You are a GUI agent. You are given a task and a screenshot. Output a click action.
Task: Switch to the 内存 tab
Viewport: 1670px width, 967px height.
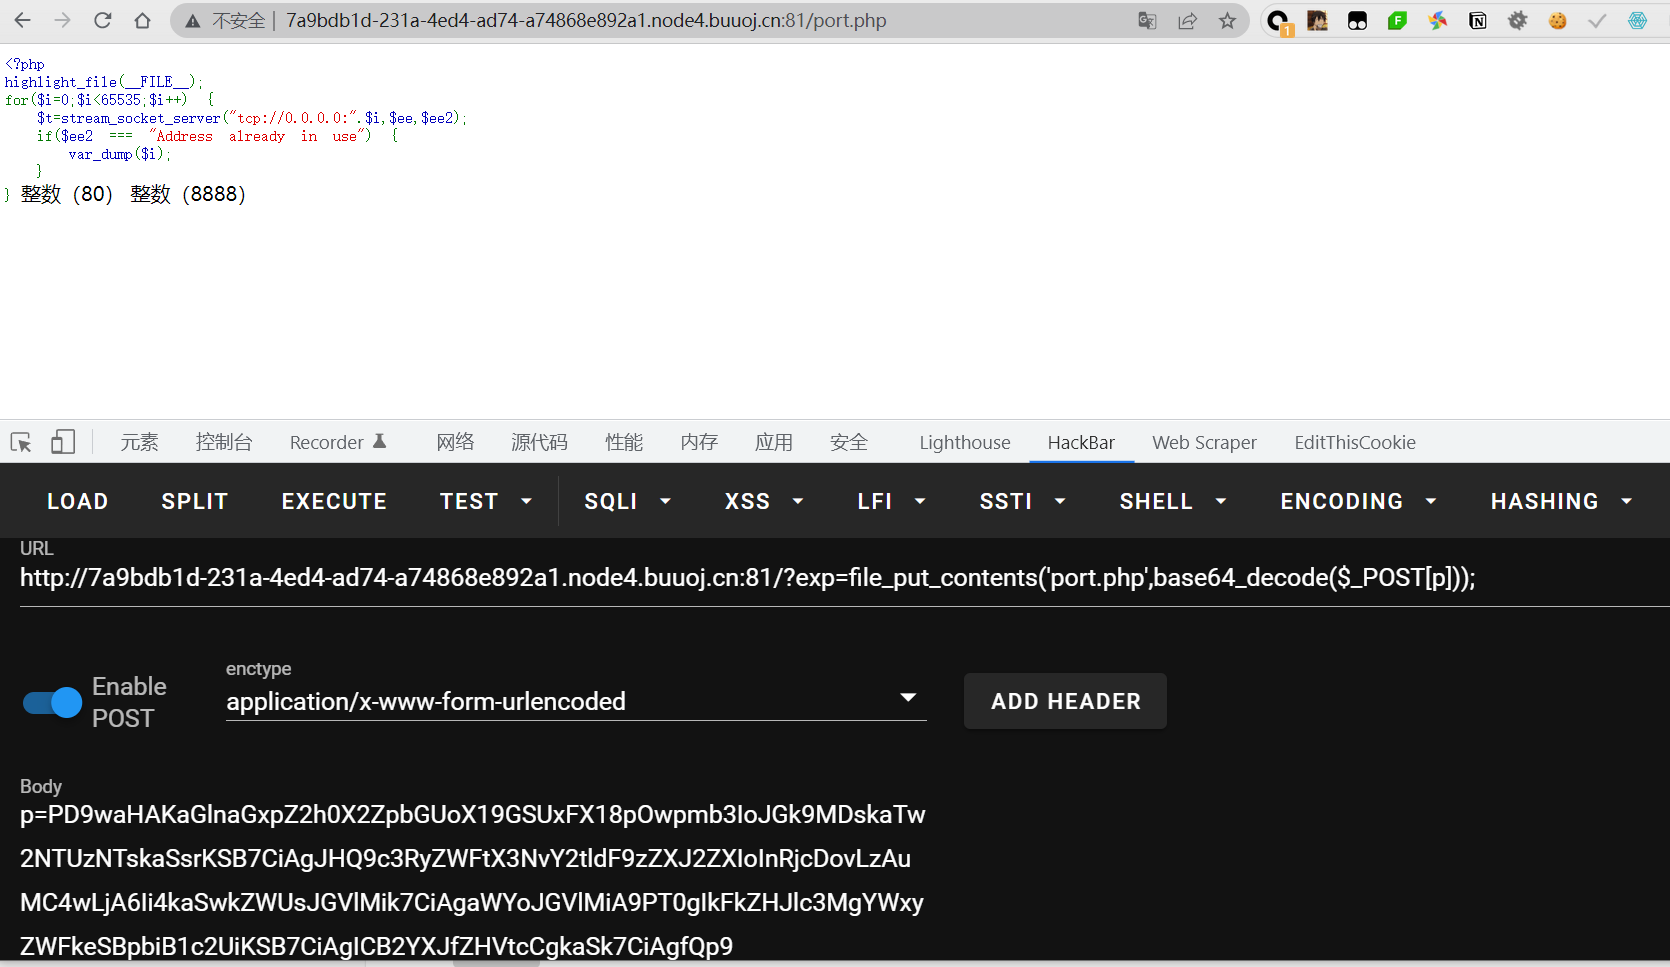point(699,442)
